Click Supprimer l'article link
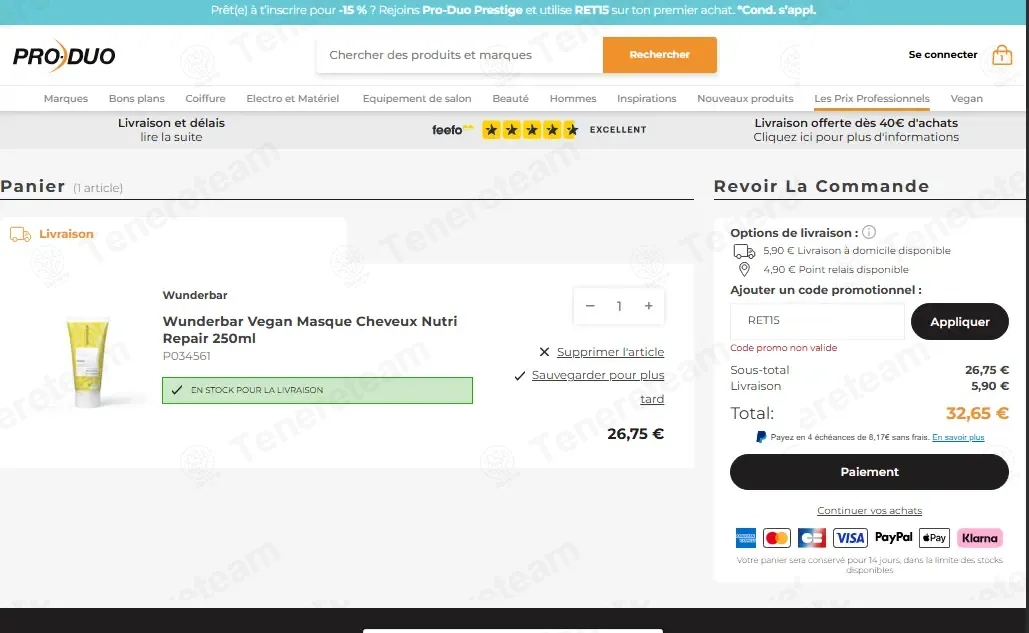The height and width of the screenshot is (633, 1029). pos(610,352)
